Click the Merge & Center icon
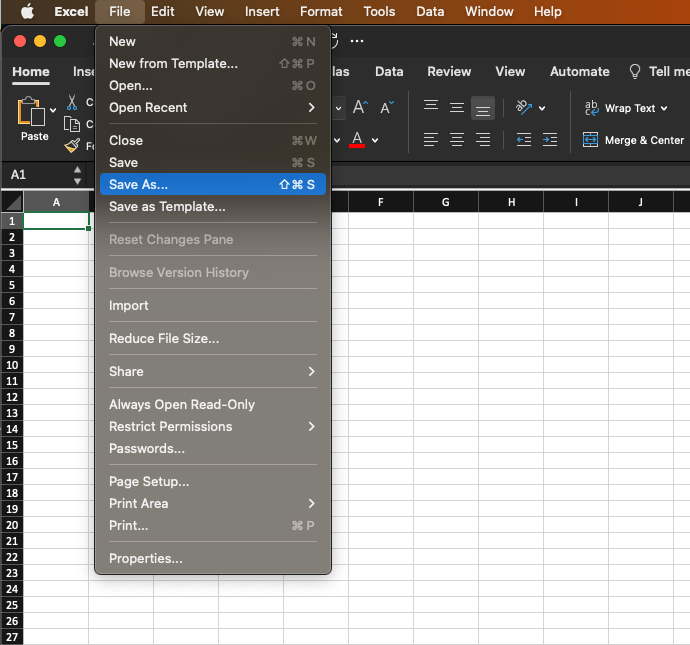 590,140
